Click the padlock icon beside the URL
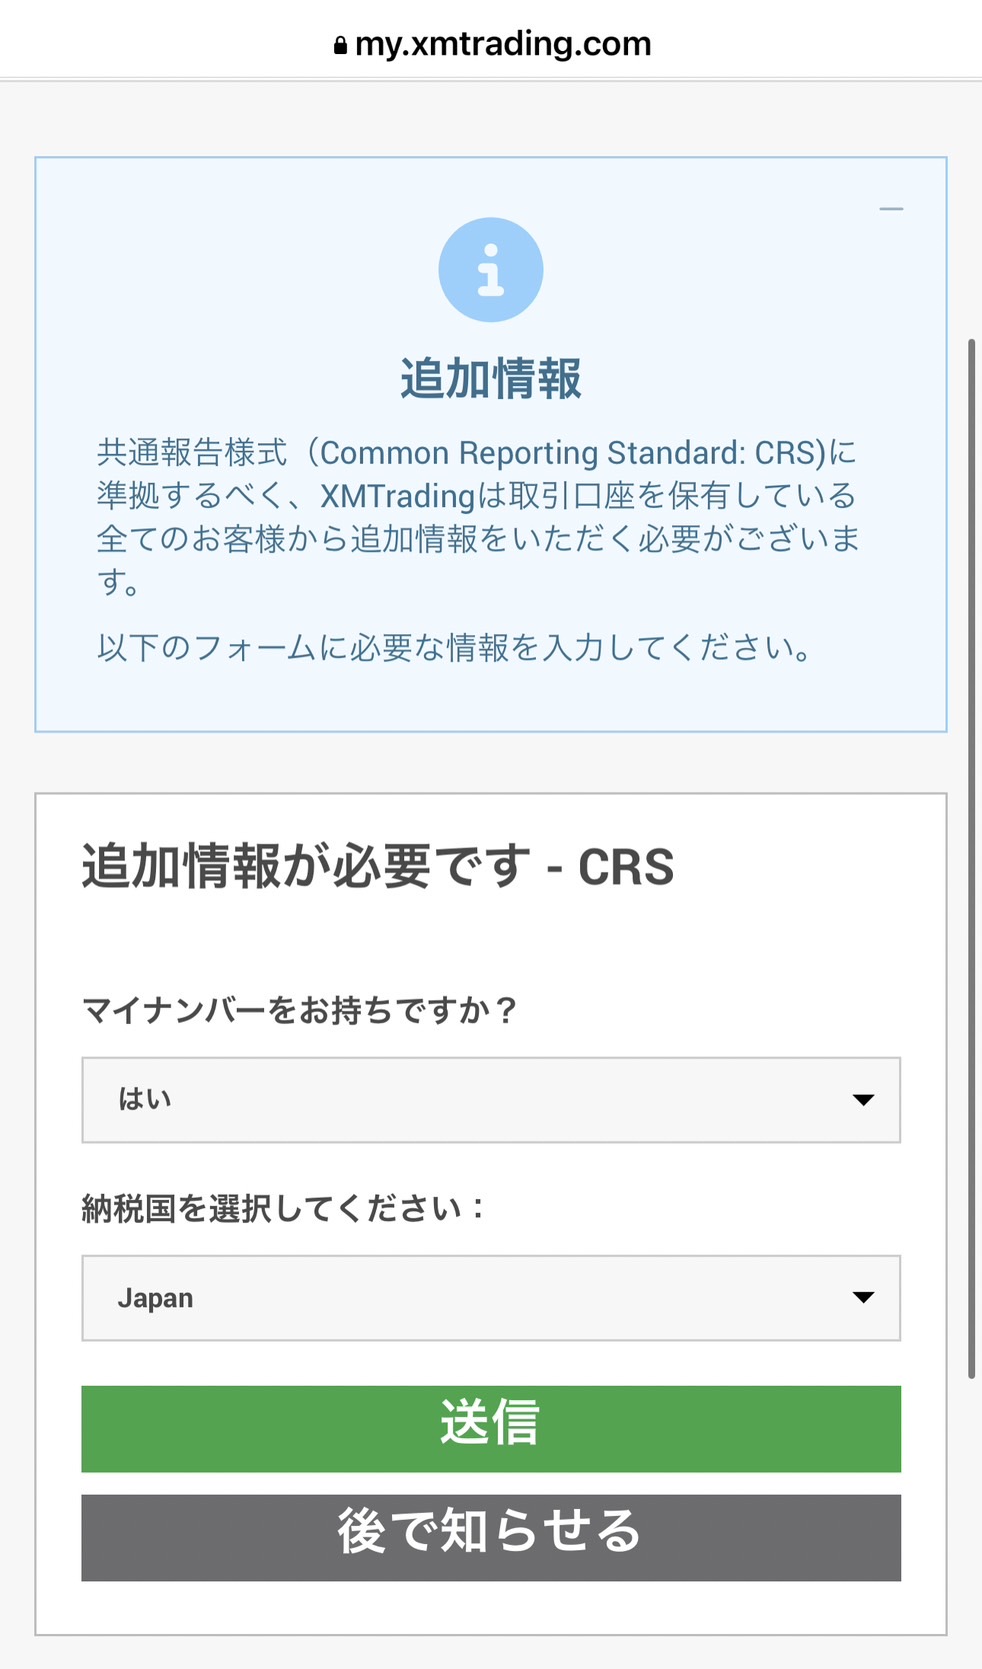The image size is (982, 1669). tap(340, 45)
